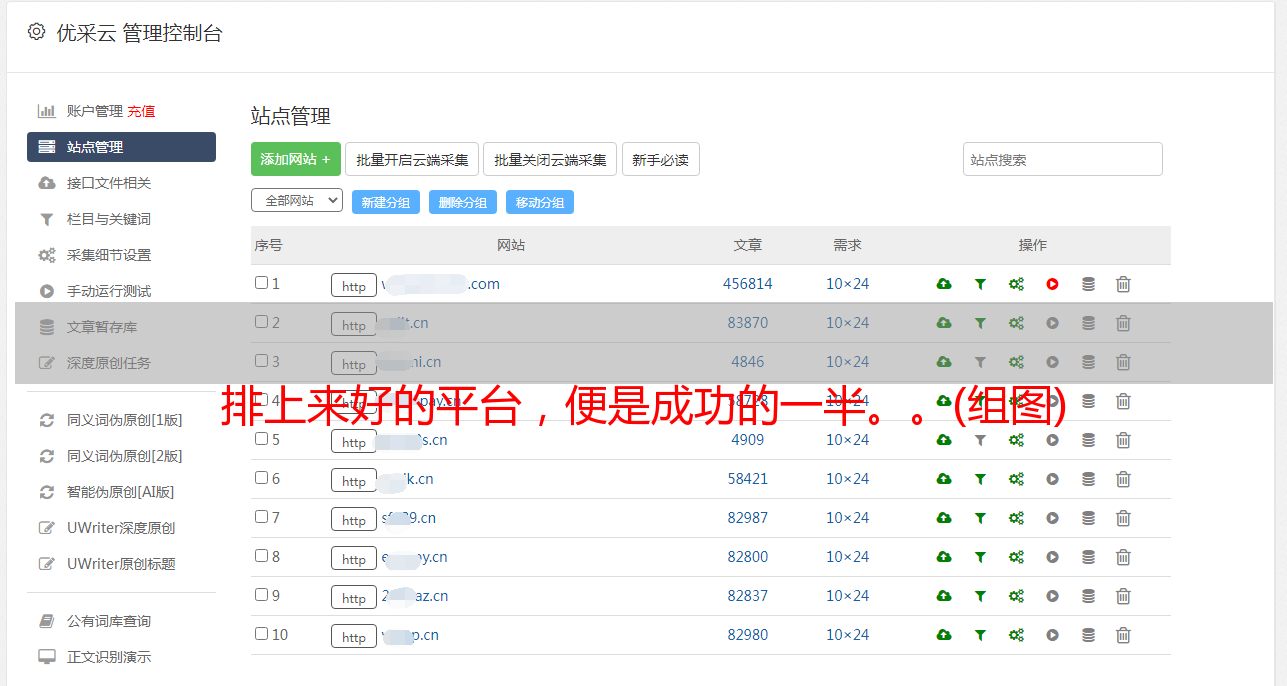Click the 批量开启云端采集 button
1287x686 pixels.
click(412, 159)
